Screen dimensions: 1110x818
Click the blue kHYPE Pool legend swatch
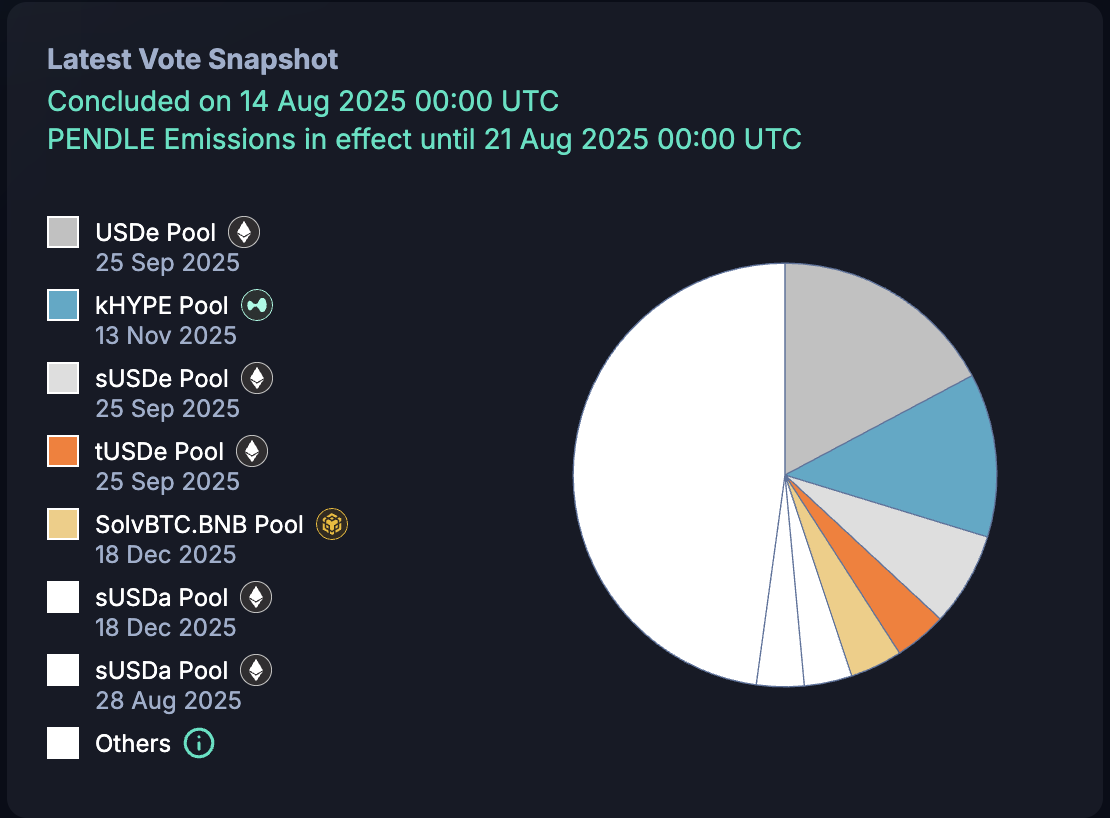63,305
